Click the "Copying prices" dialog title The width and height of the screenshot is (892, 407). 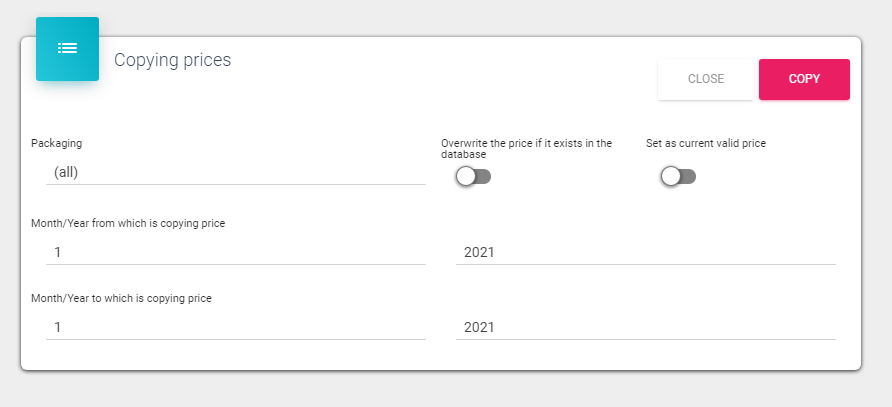point(172,60)
